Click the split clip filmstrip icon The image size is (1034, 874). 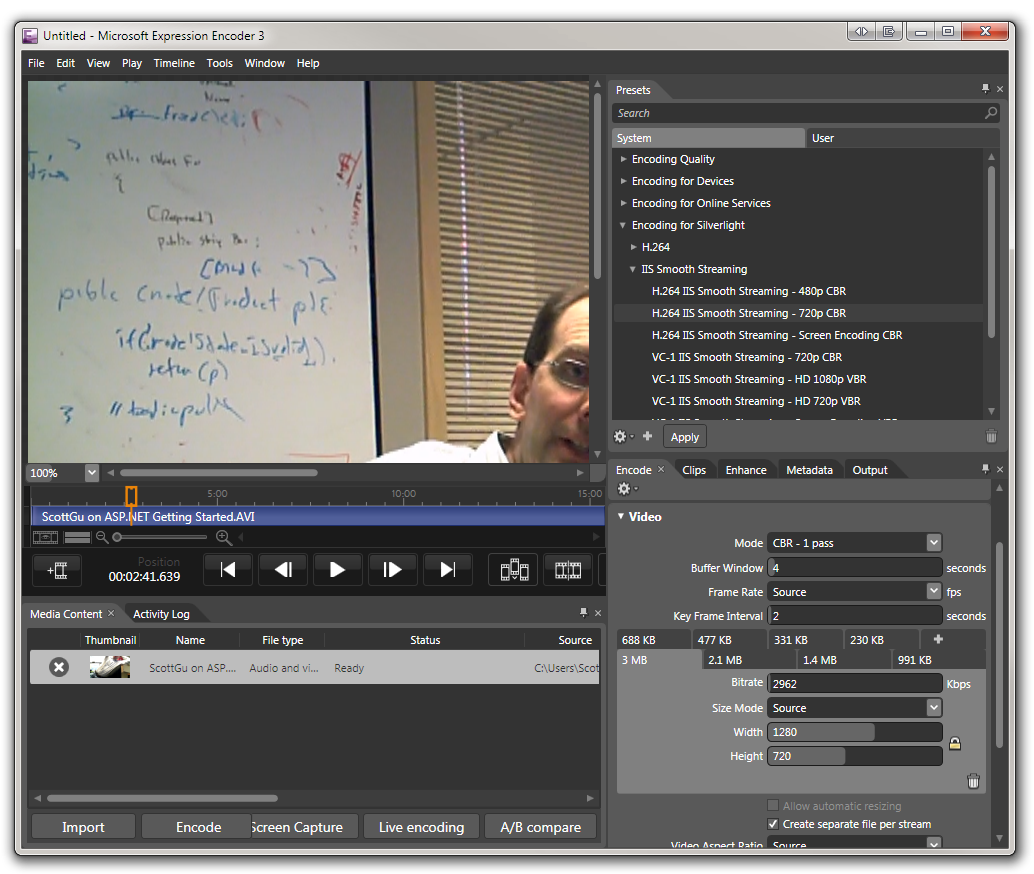568,570
